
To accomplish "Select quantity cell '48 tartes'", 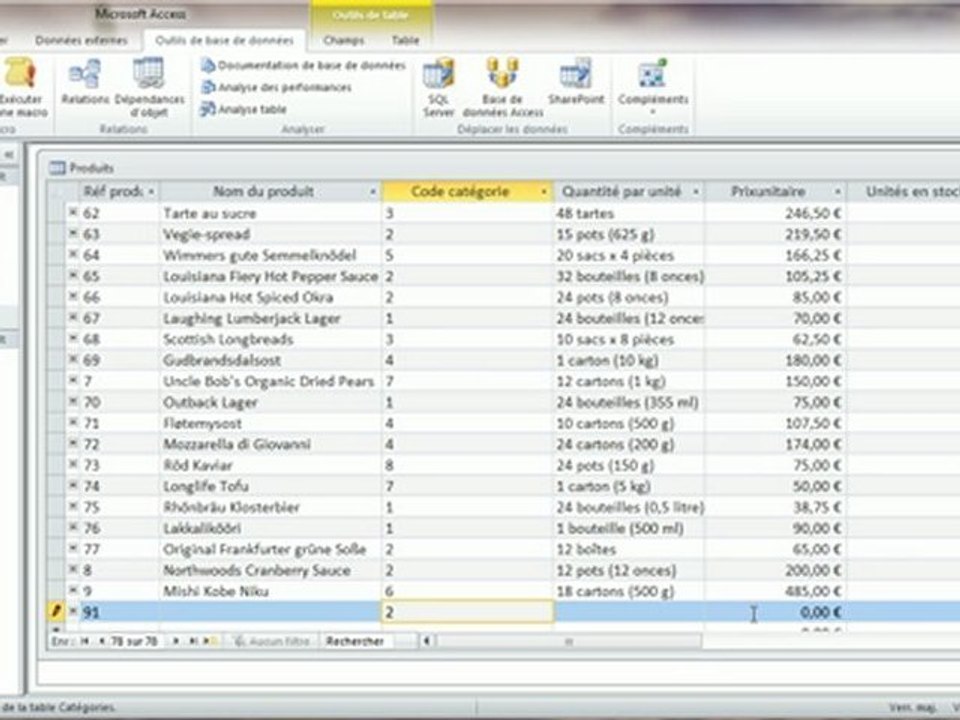I will (x=629, y=213).
